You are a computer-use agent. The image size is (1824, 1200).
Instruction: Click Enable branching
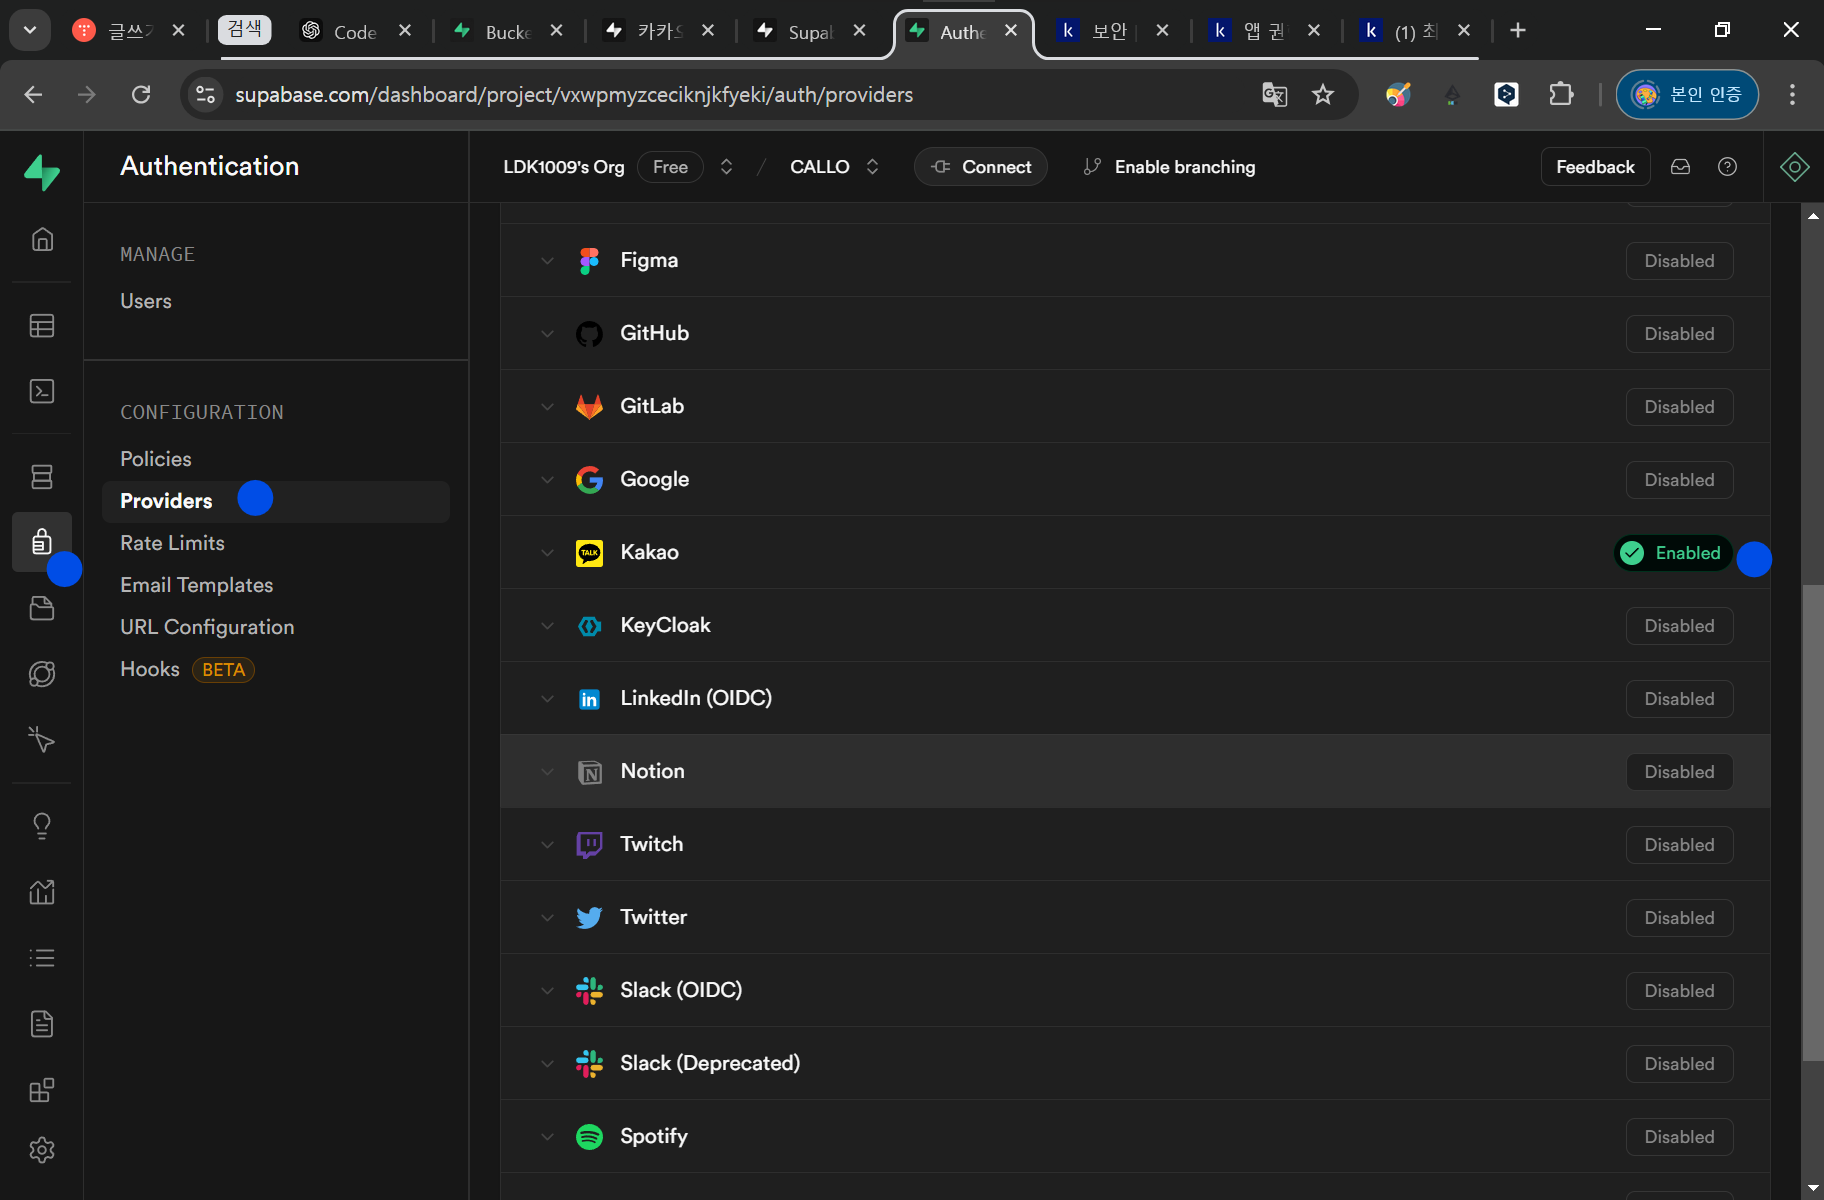click(1169, 167)
